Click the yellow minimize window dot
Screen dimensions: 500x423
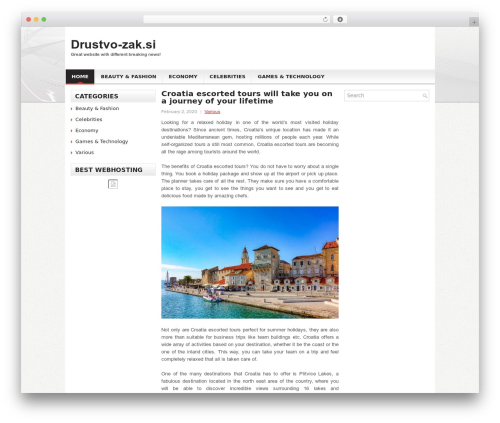click(x=36, y=19)
